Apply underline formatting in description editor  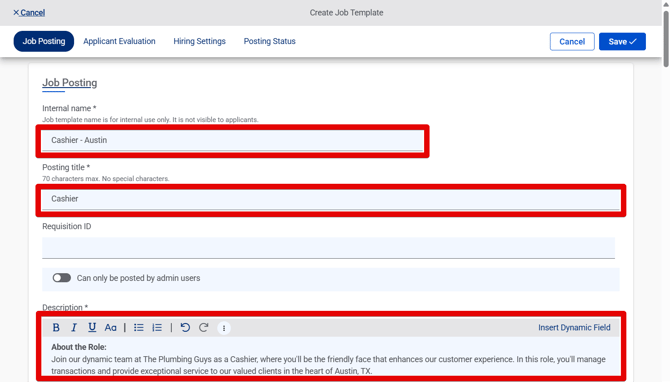pos(92,328)
